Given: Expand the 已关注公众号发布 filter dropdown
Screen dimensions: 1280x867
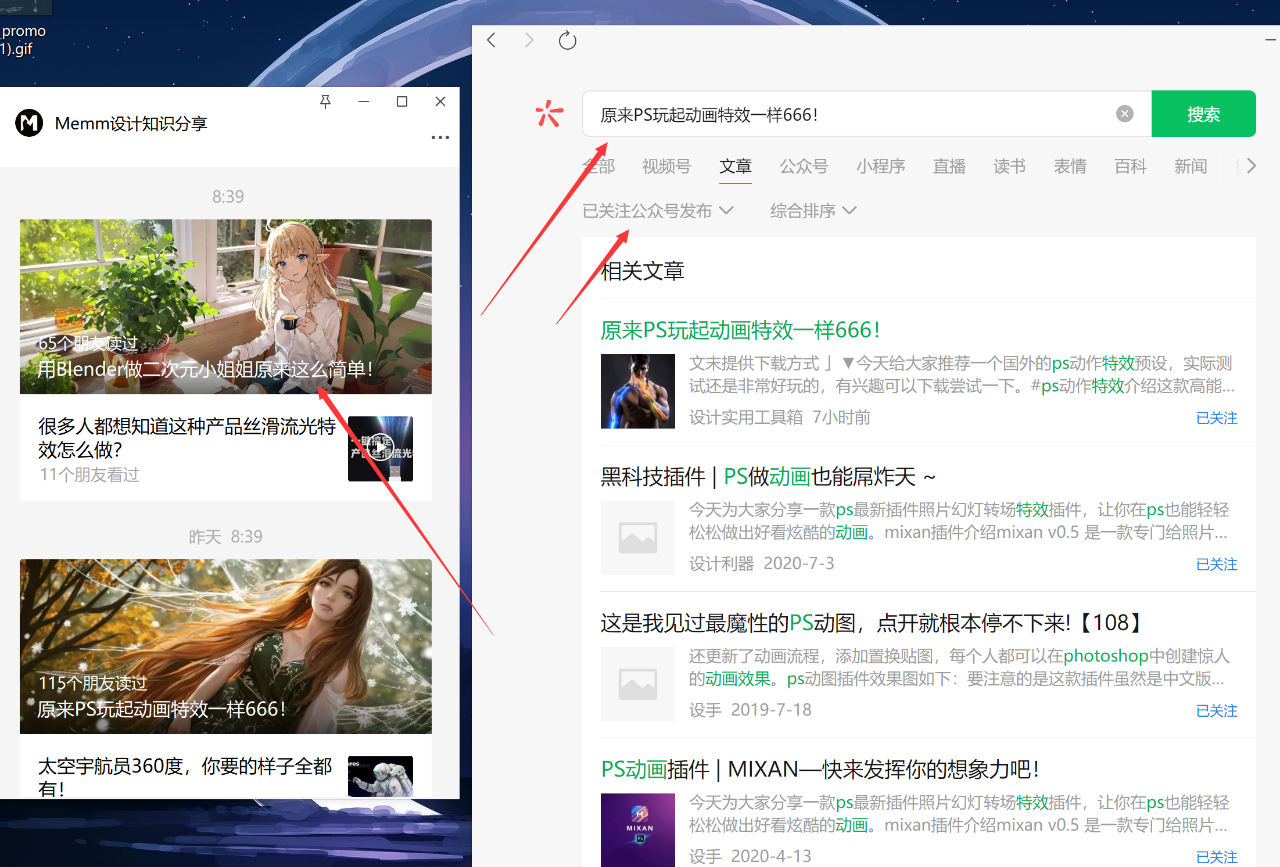Looking at the screenshot, I should [x=658, y=211].
